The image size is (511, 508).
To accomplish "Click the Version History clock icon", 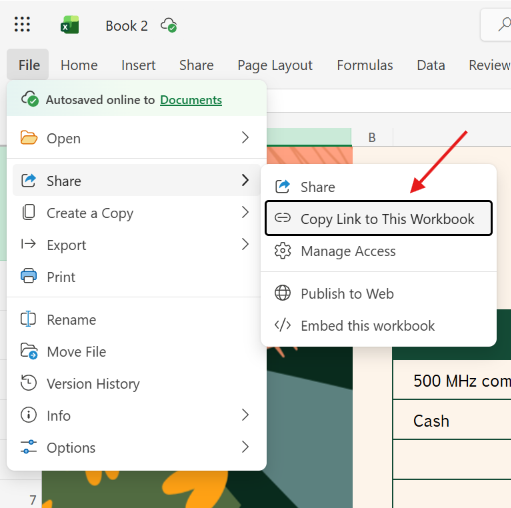I will [x=29, y=383].
